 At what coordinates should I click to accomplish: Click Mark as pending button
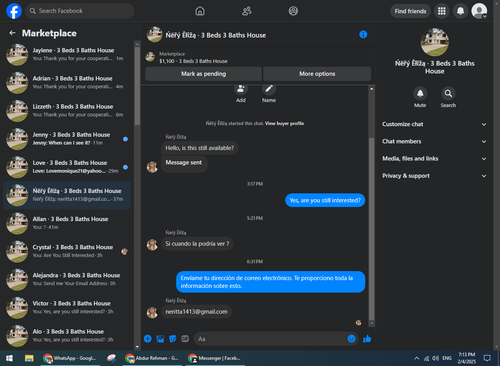click(x=203, y=74)
